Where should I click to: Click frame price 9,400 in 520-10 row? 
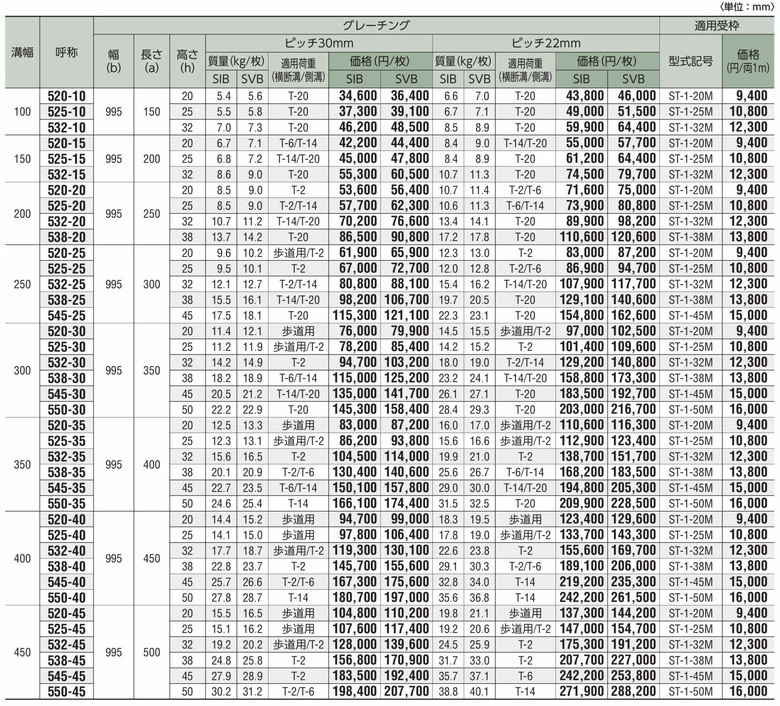click(752, 96)
